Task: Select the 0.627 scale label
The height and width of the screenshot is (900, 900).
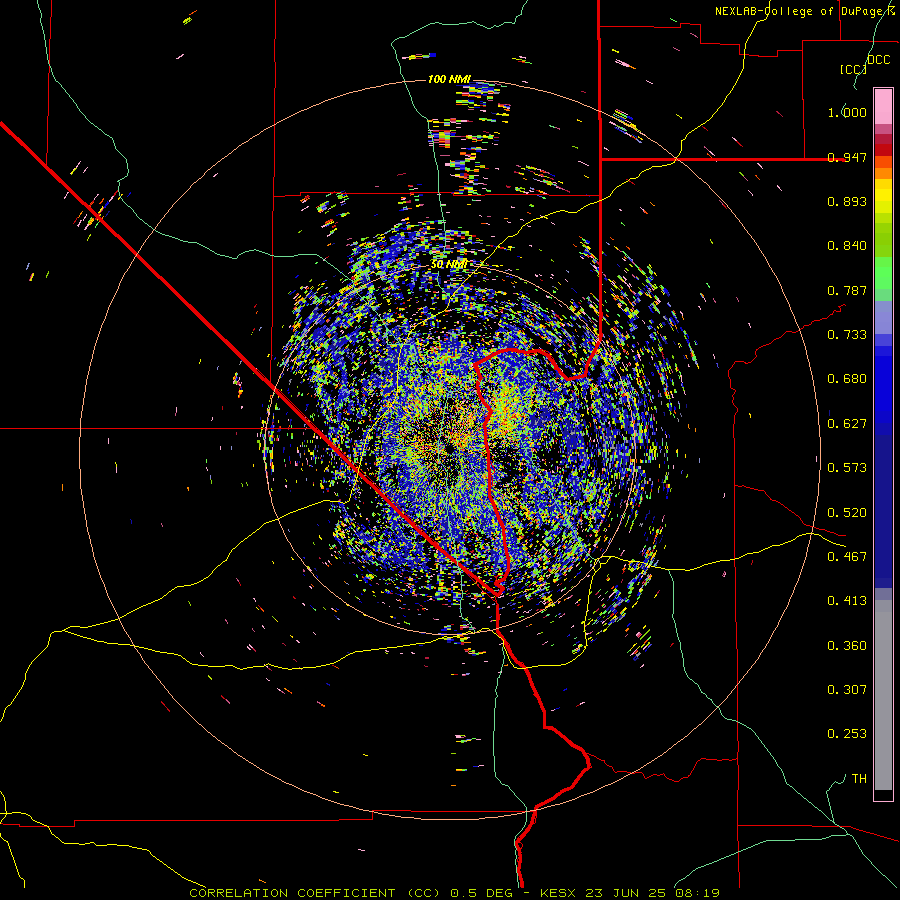Action: 847,424
